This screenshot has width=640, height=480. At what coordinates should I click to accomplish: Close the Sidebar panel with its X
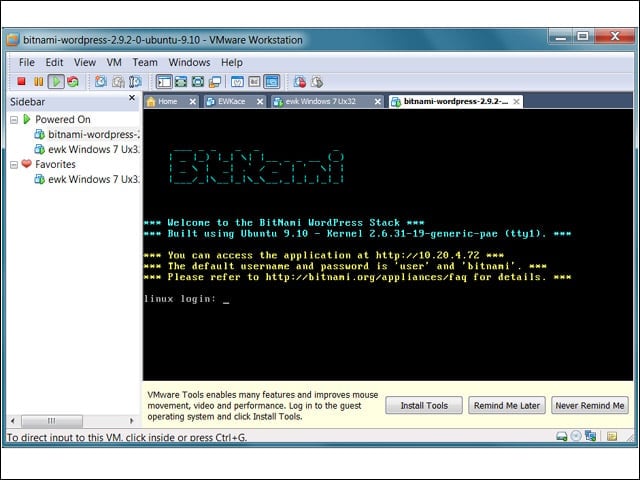click(x=132, y=98)
